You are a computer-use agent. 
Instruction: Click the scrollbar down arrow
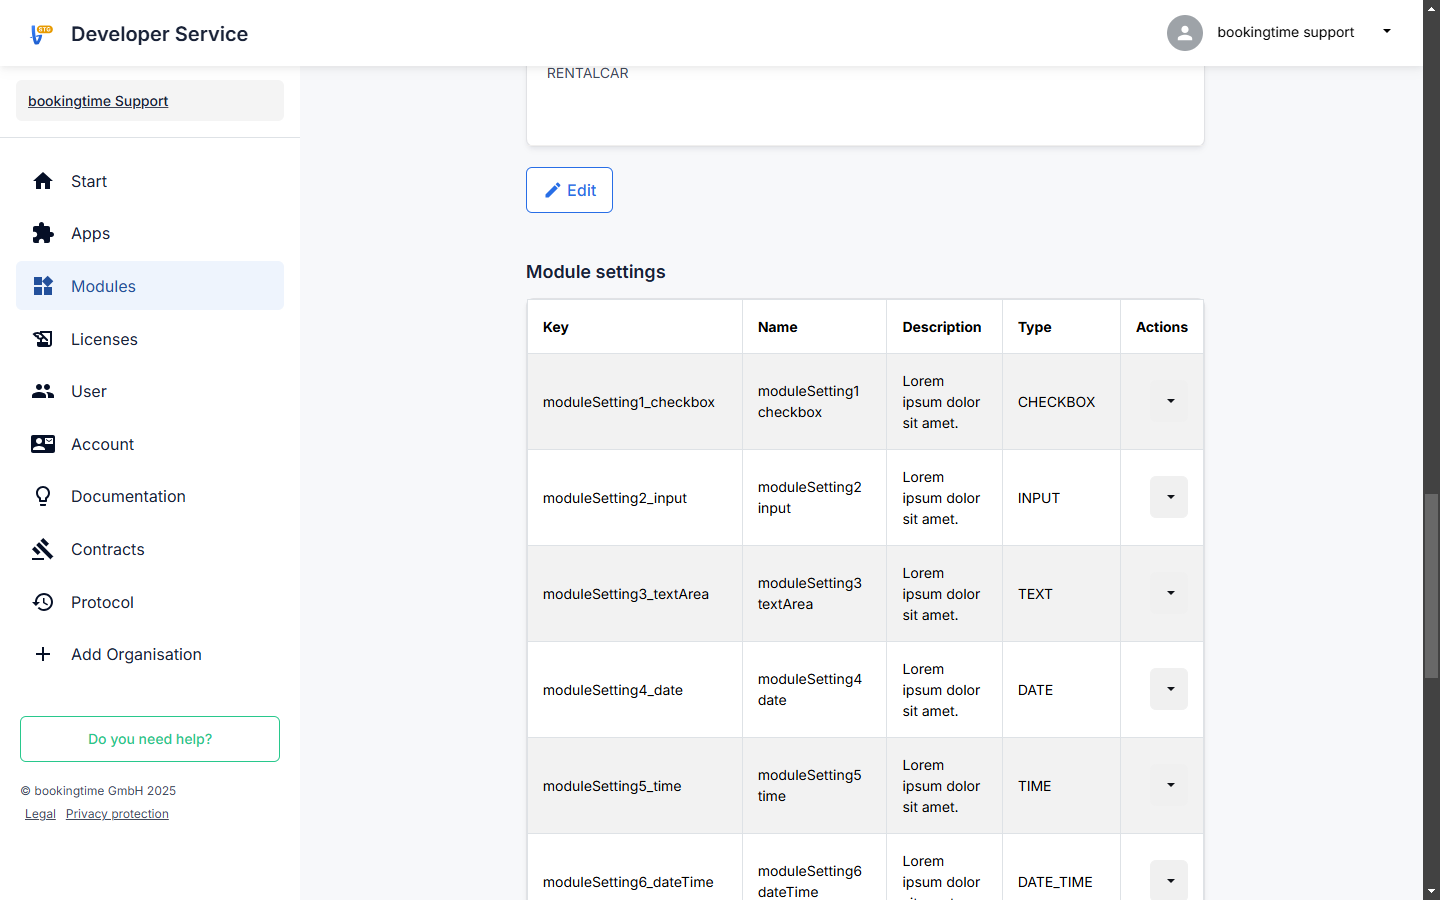click(1432, 891)
